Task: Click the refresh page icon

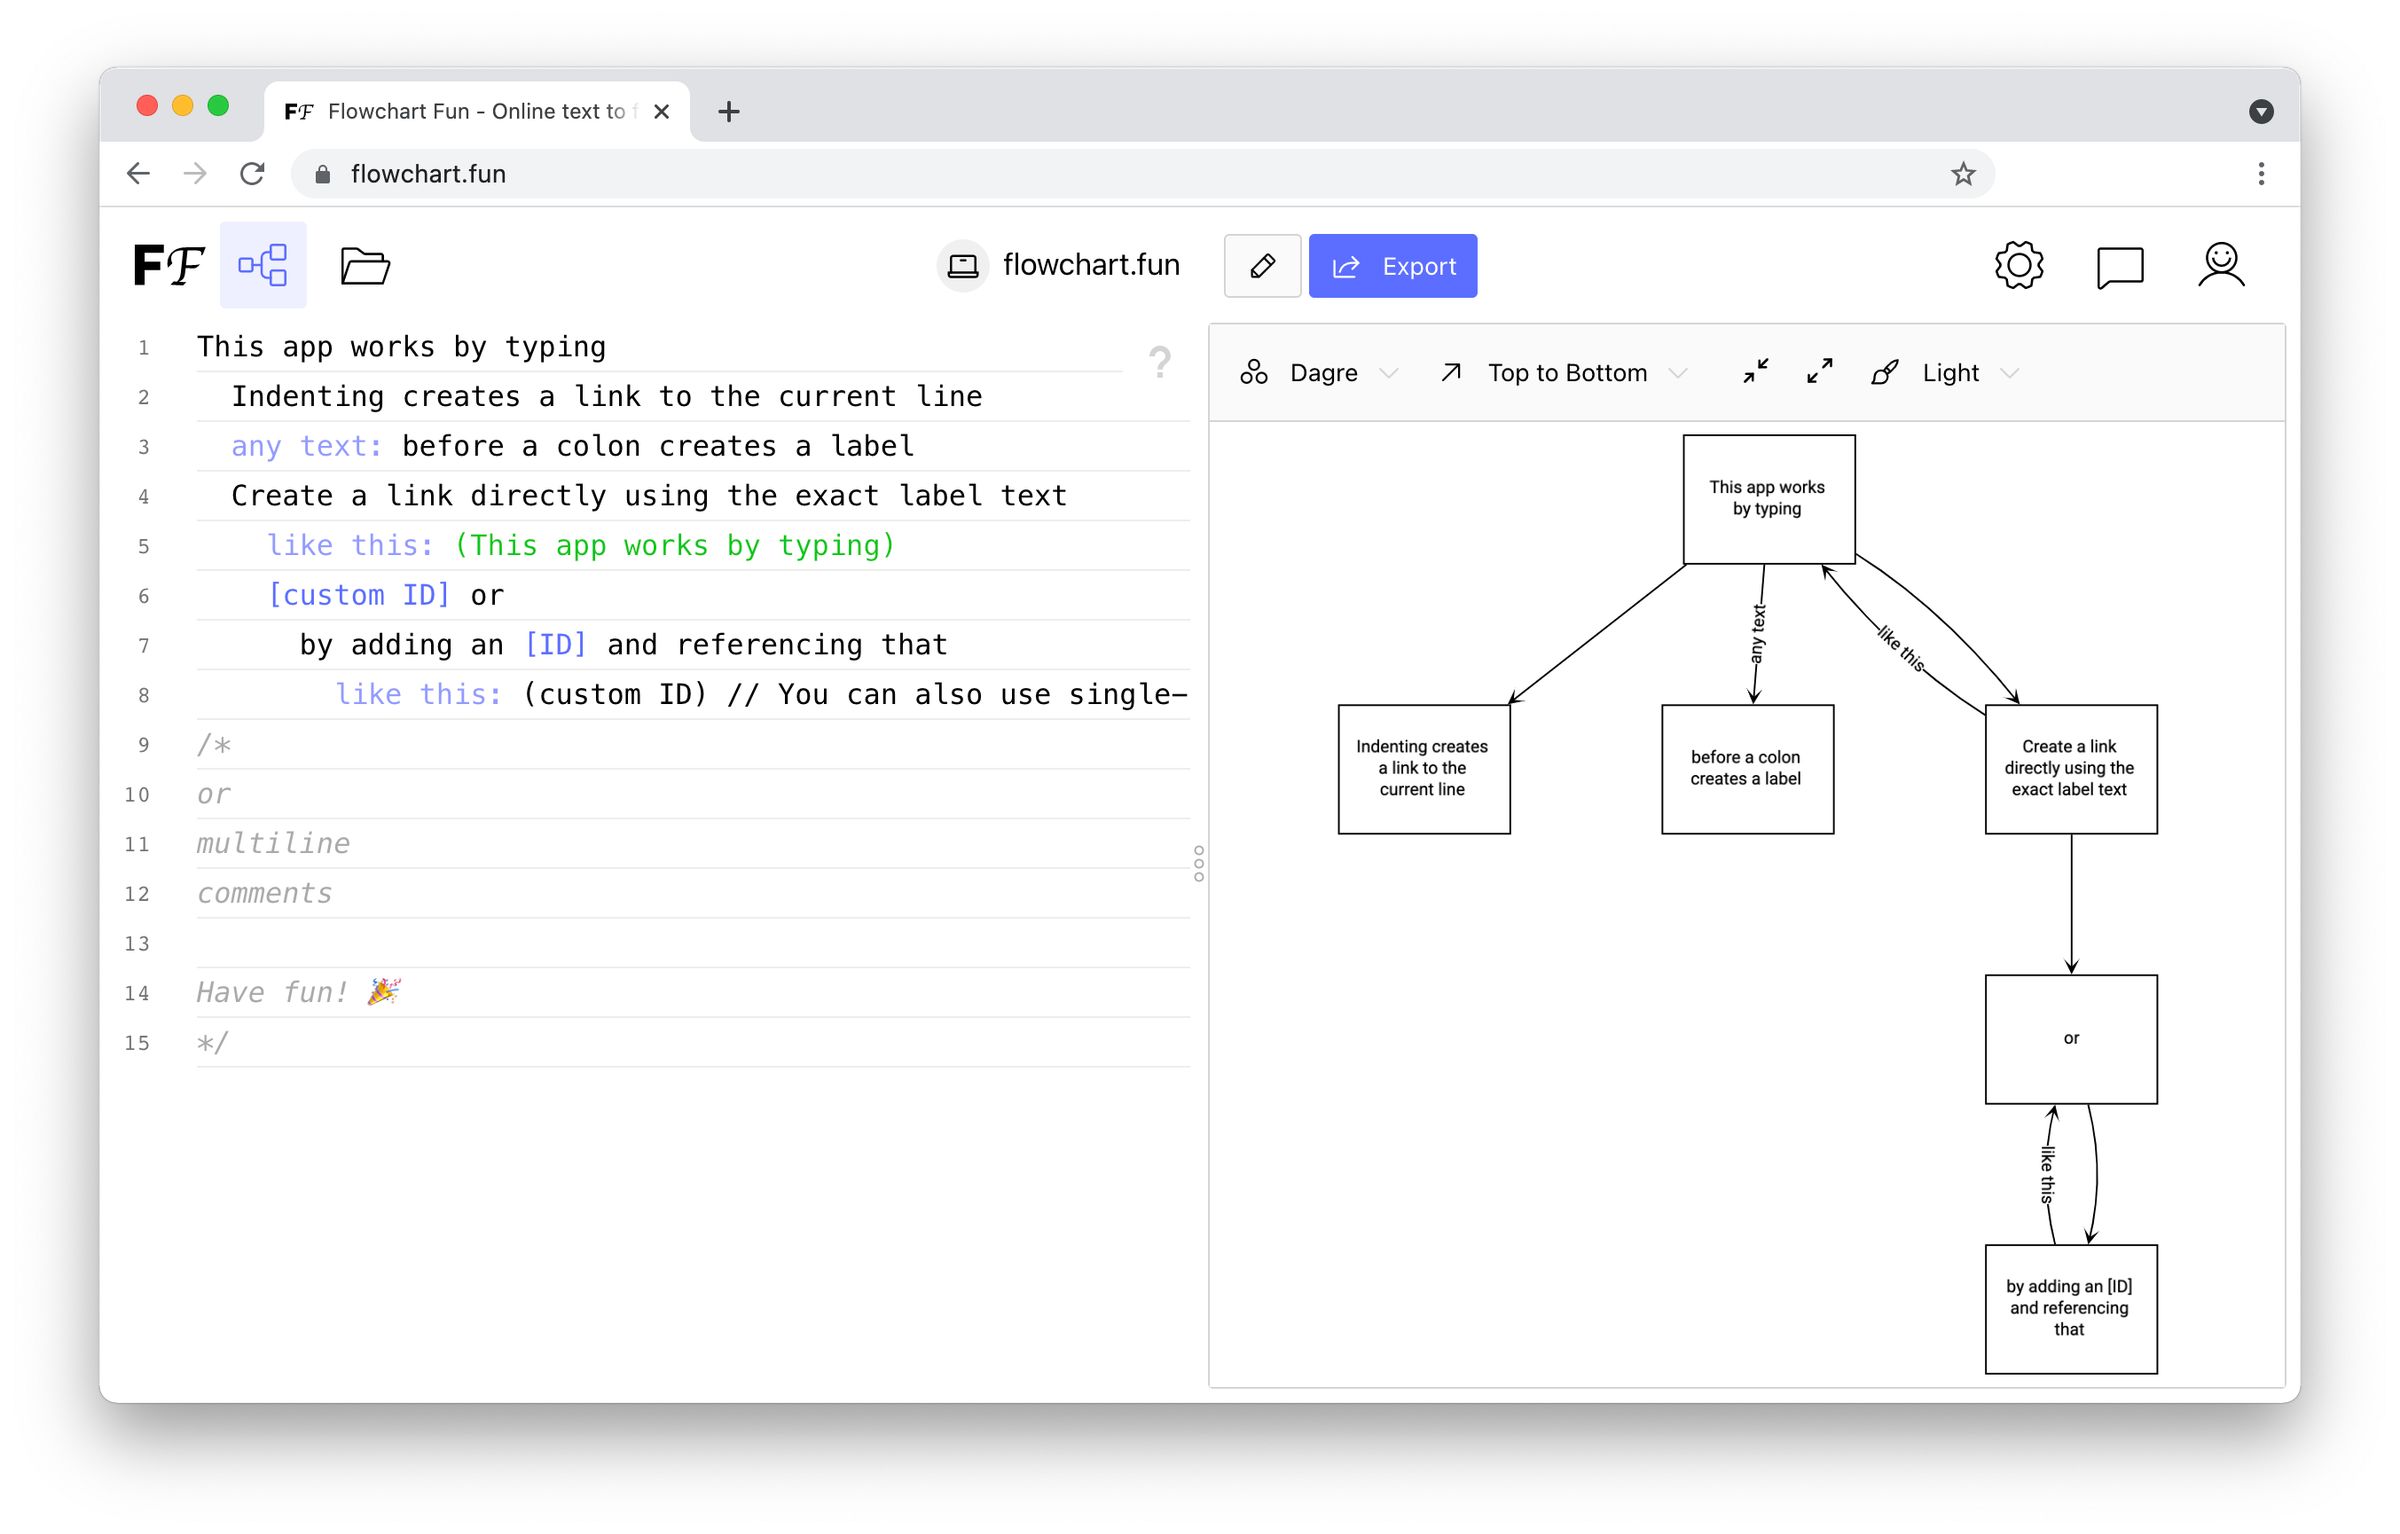Action: [x=254, y=173]
